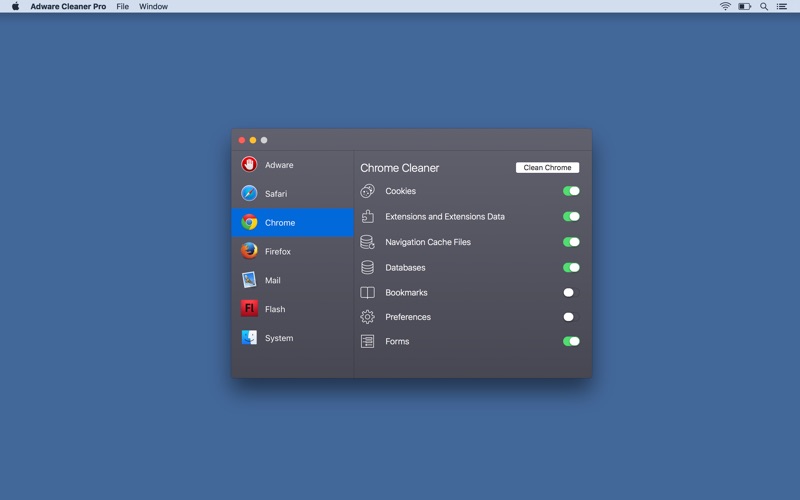Select the Safari sidebar label
This screenshot has width=800, height=500.
click(276, 194)
